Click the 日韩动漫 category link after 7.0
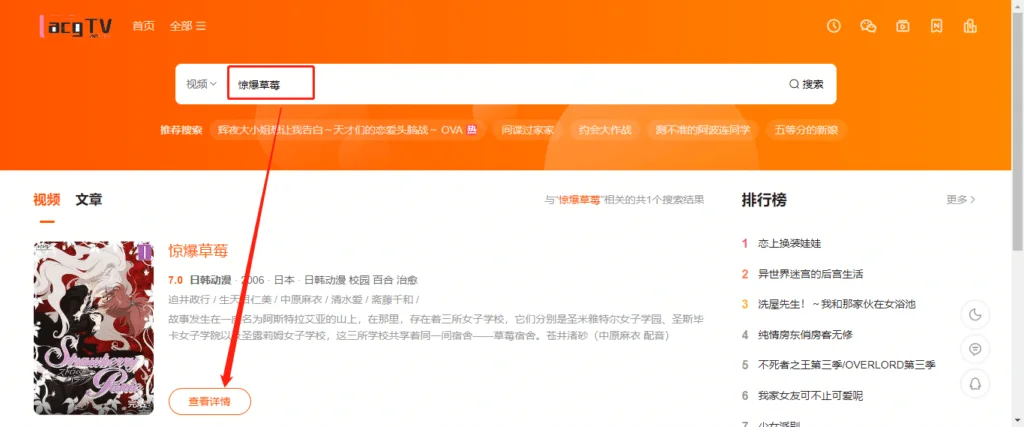 [210, 280]
